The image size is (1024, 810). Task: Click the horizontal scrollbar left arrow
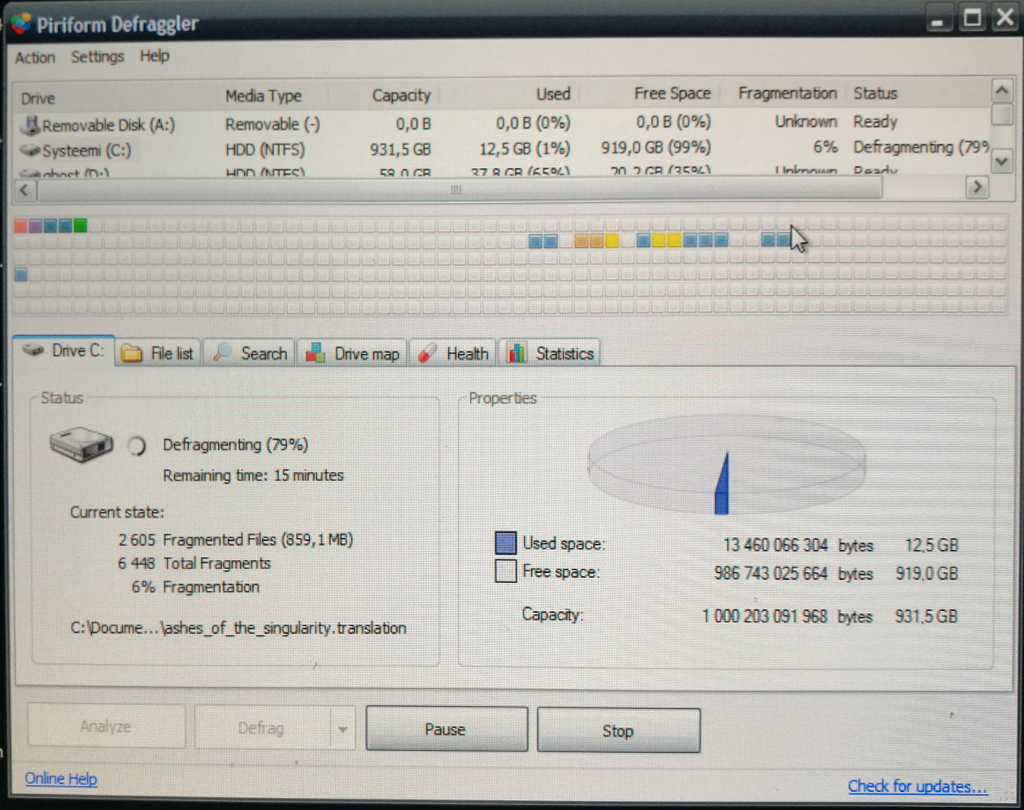tap(25, 190)
